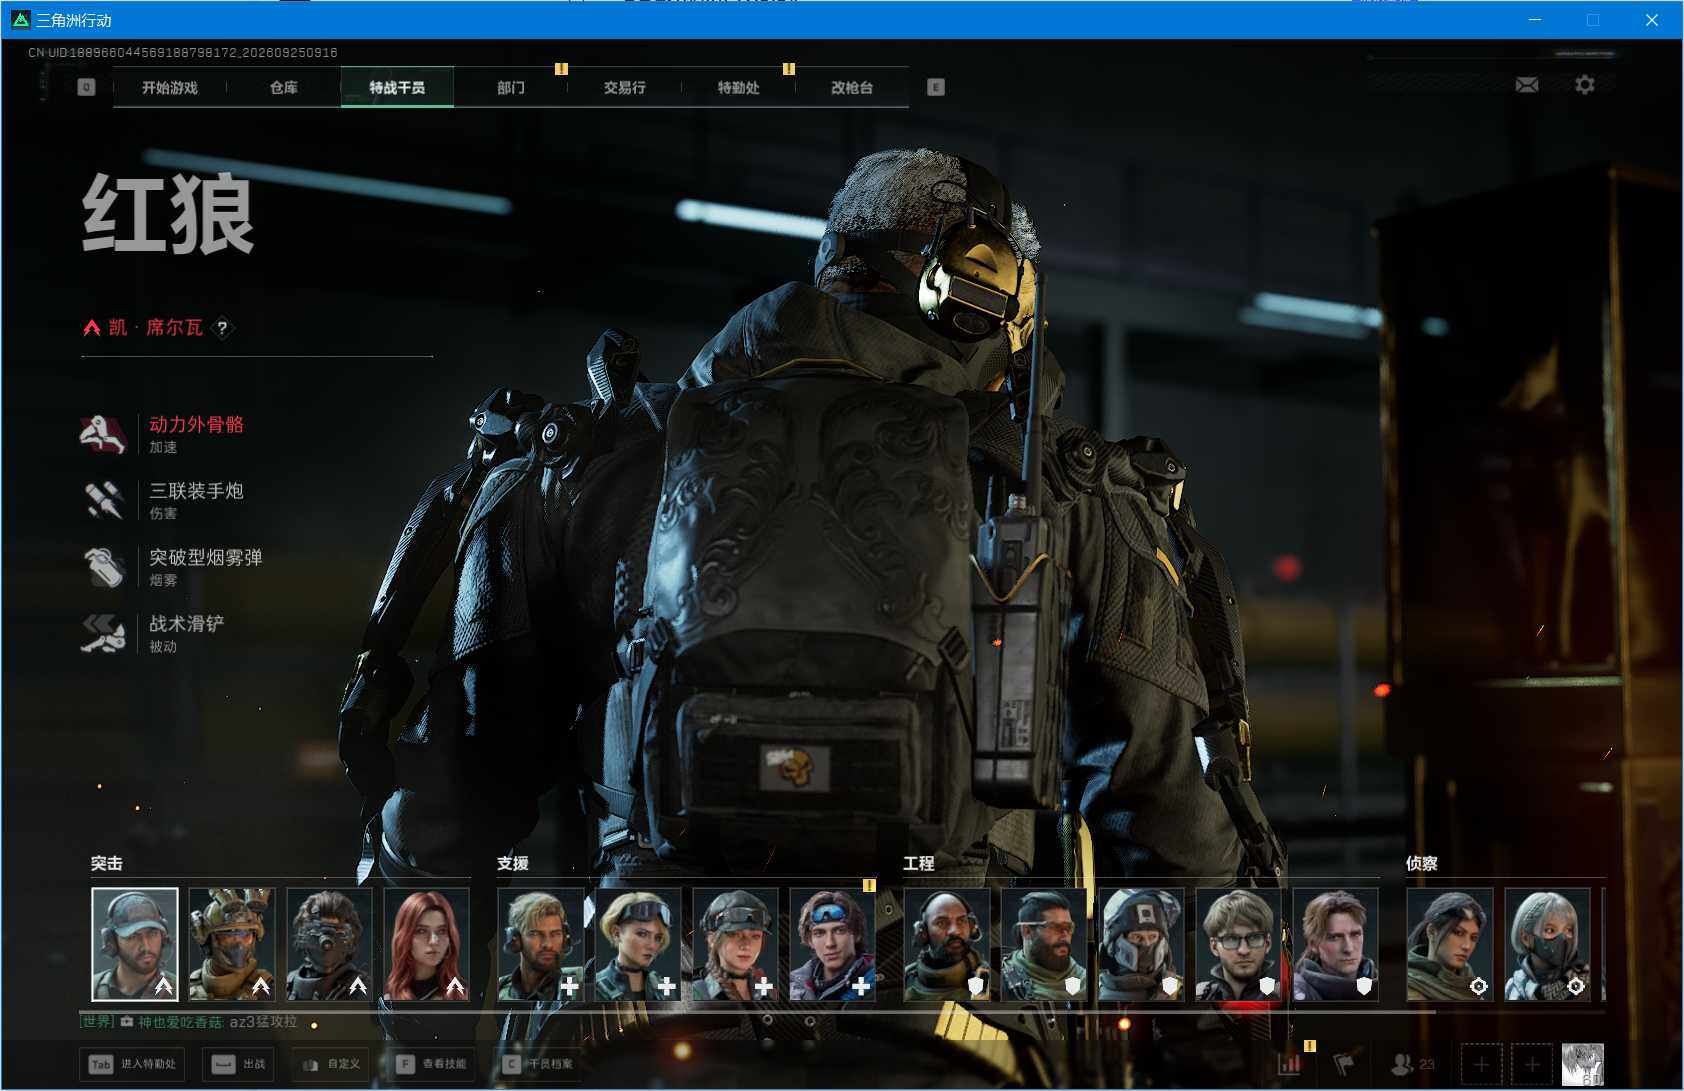The width and height of the screenshot is (1684, 1091).
Task: Click the 突击 category label
Action: [x=107, y=863]
